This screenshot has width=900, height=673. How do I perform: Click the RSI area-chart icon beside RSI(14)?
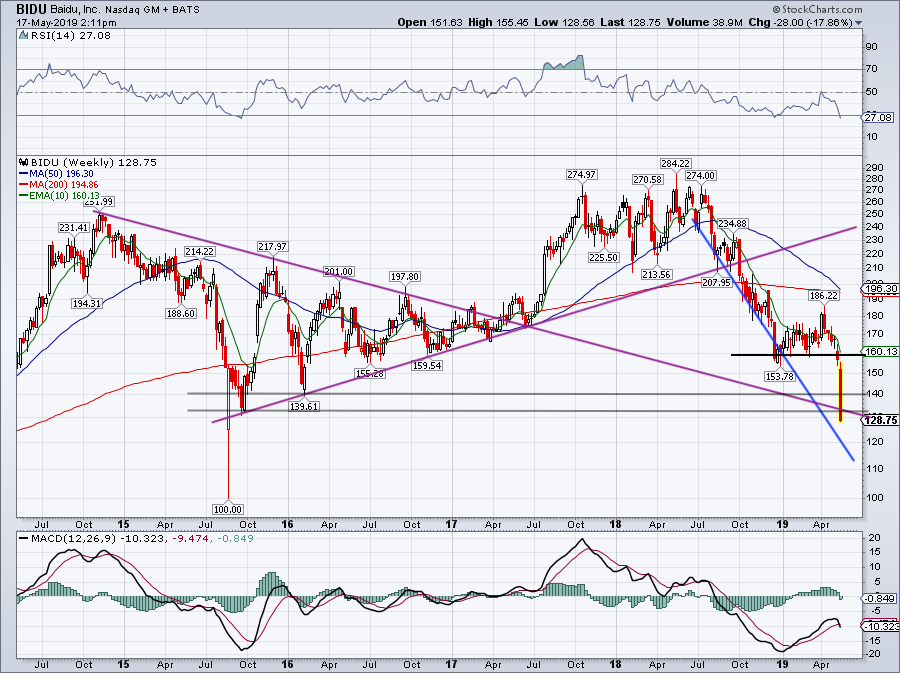click(23, 35)
